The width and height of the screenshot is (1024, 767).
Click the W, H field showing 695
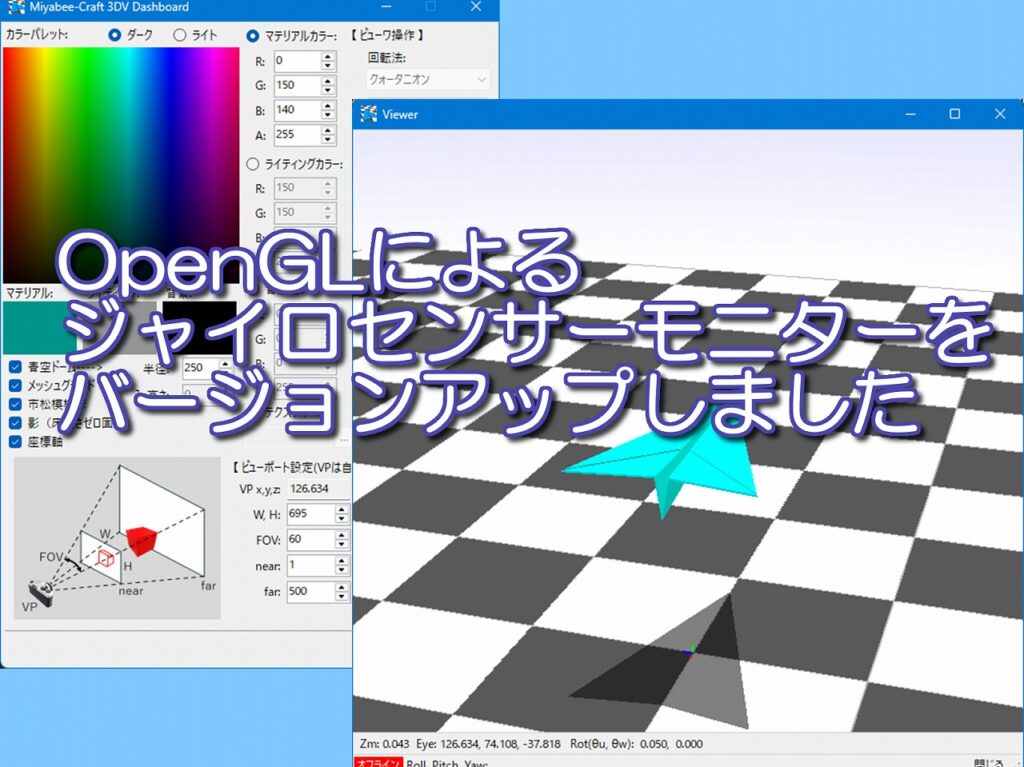(311, 514)
